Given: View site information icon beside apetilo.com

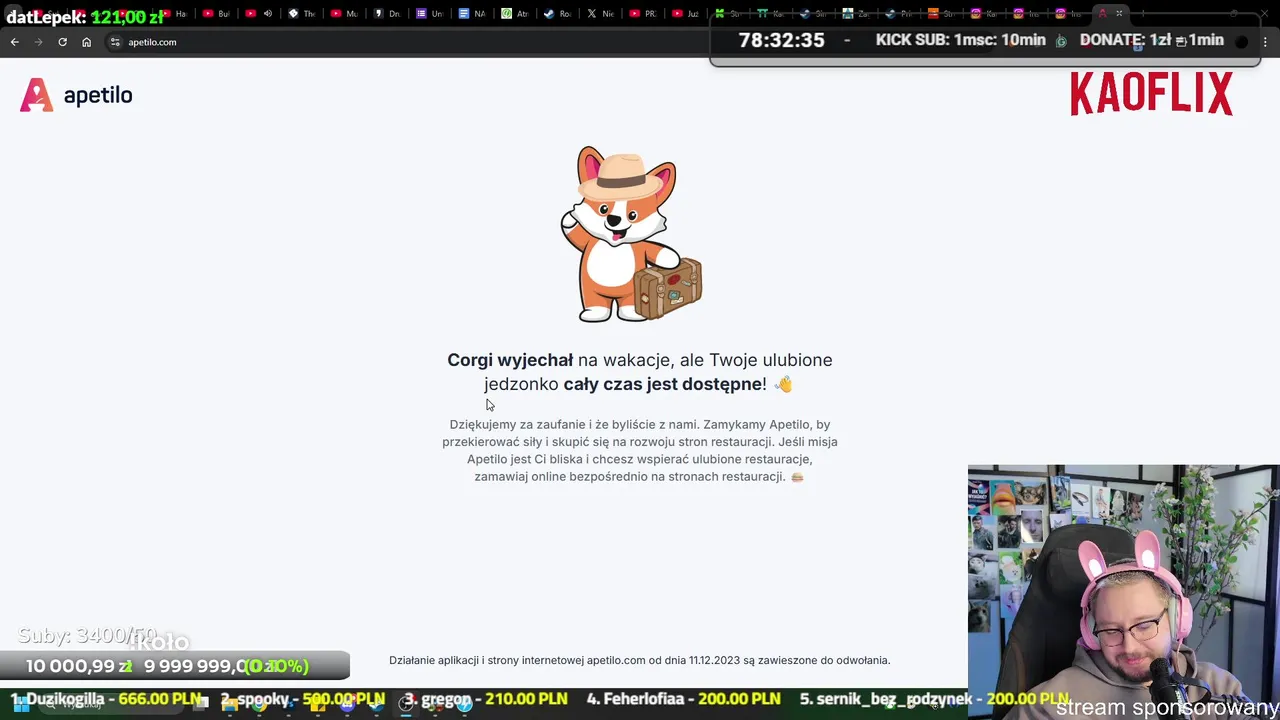Looking at the screenshot, I should click(x=115, y=42).
